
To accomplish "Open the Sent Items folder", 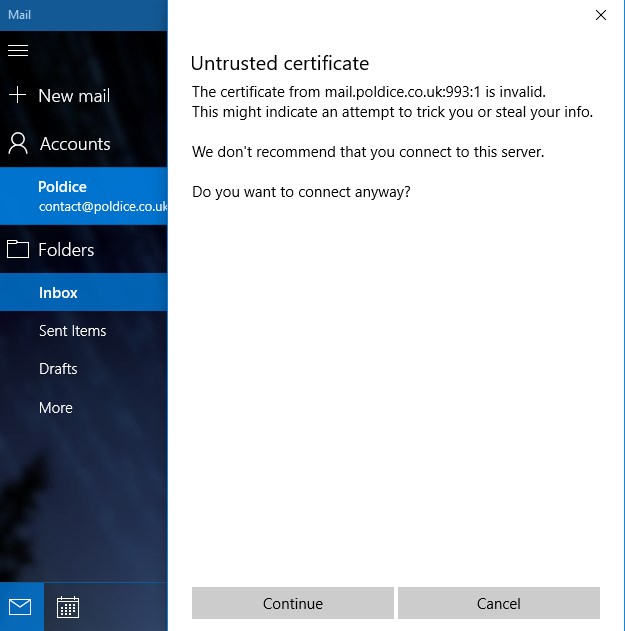I will [x=72, y=331].
